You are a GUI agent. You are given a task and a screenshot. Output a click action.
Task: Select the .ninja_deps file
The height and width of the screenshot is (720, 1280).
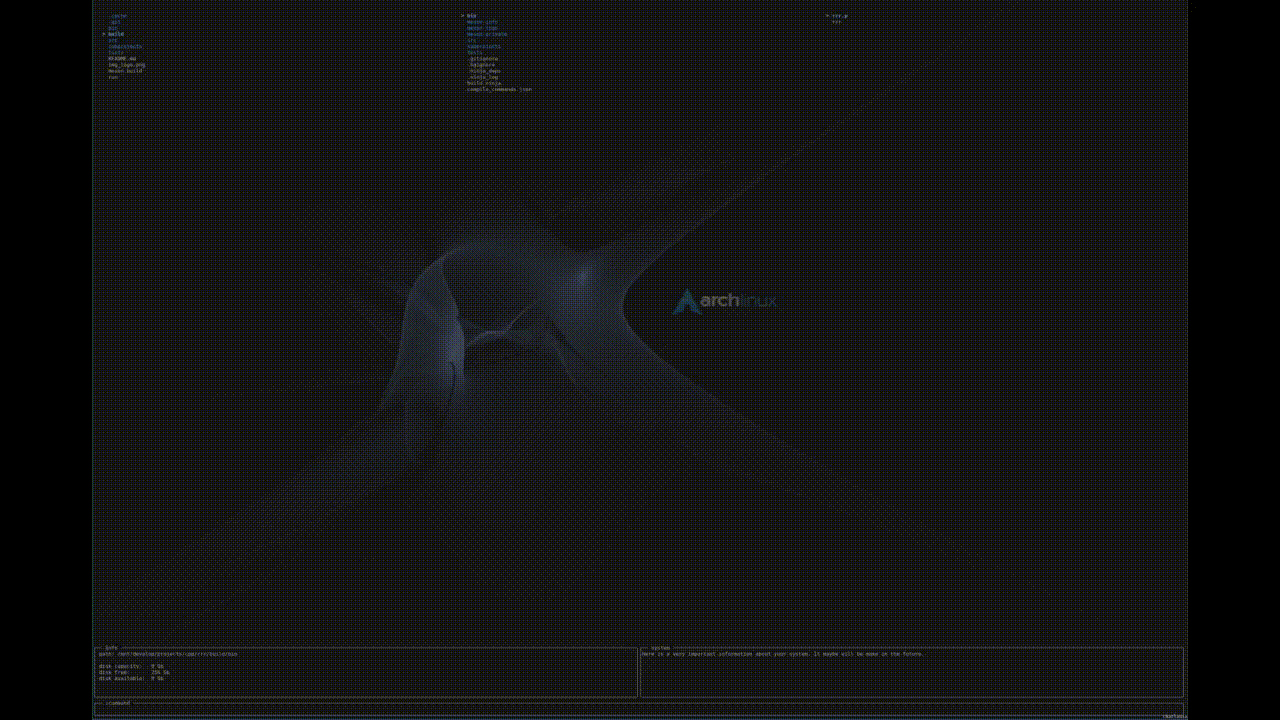click(485, 70)
